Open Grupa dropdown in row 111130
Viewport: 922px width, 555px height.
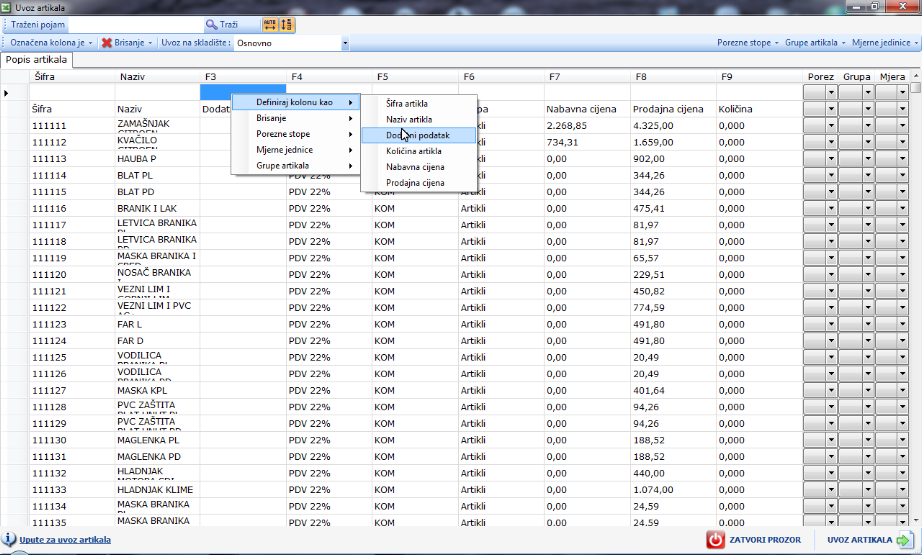point(867,440)
